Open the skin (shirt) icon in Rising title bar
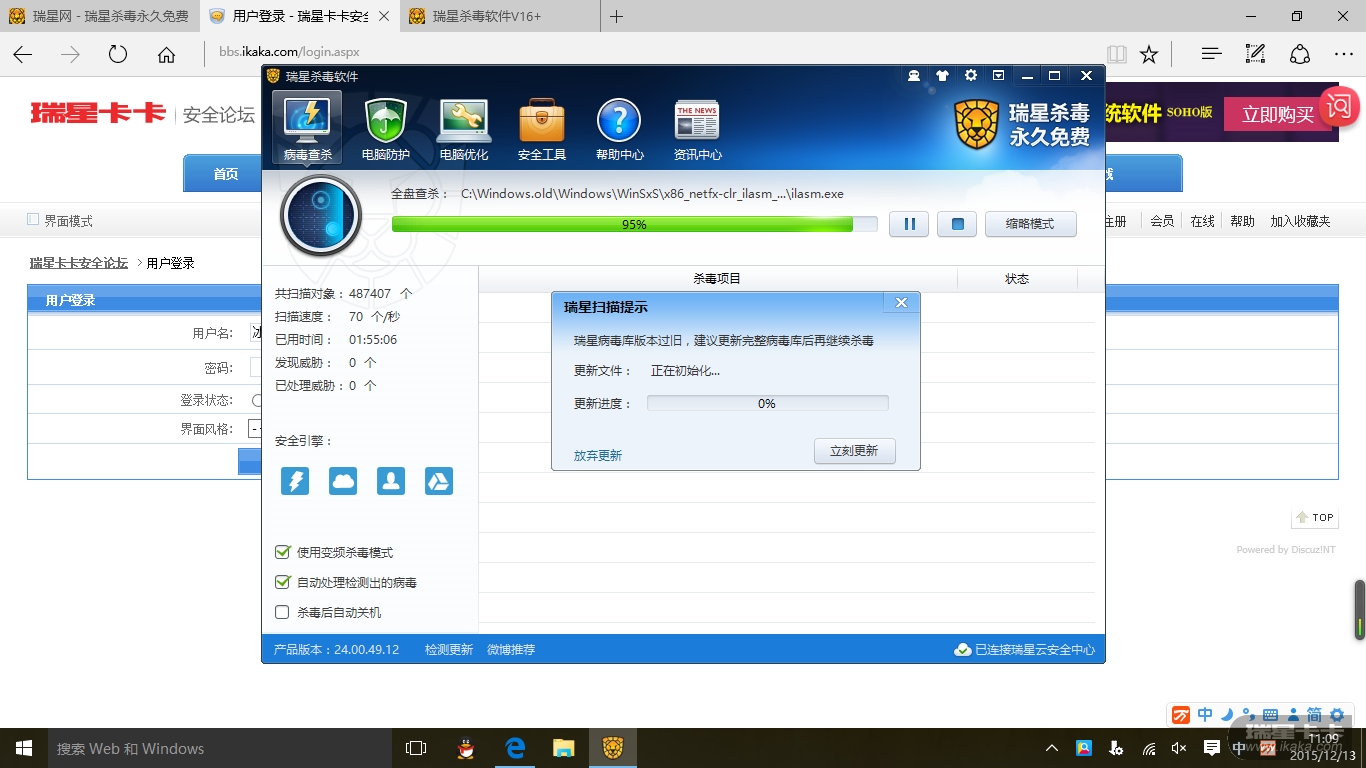1366x768 pixels. (942, 76)
